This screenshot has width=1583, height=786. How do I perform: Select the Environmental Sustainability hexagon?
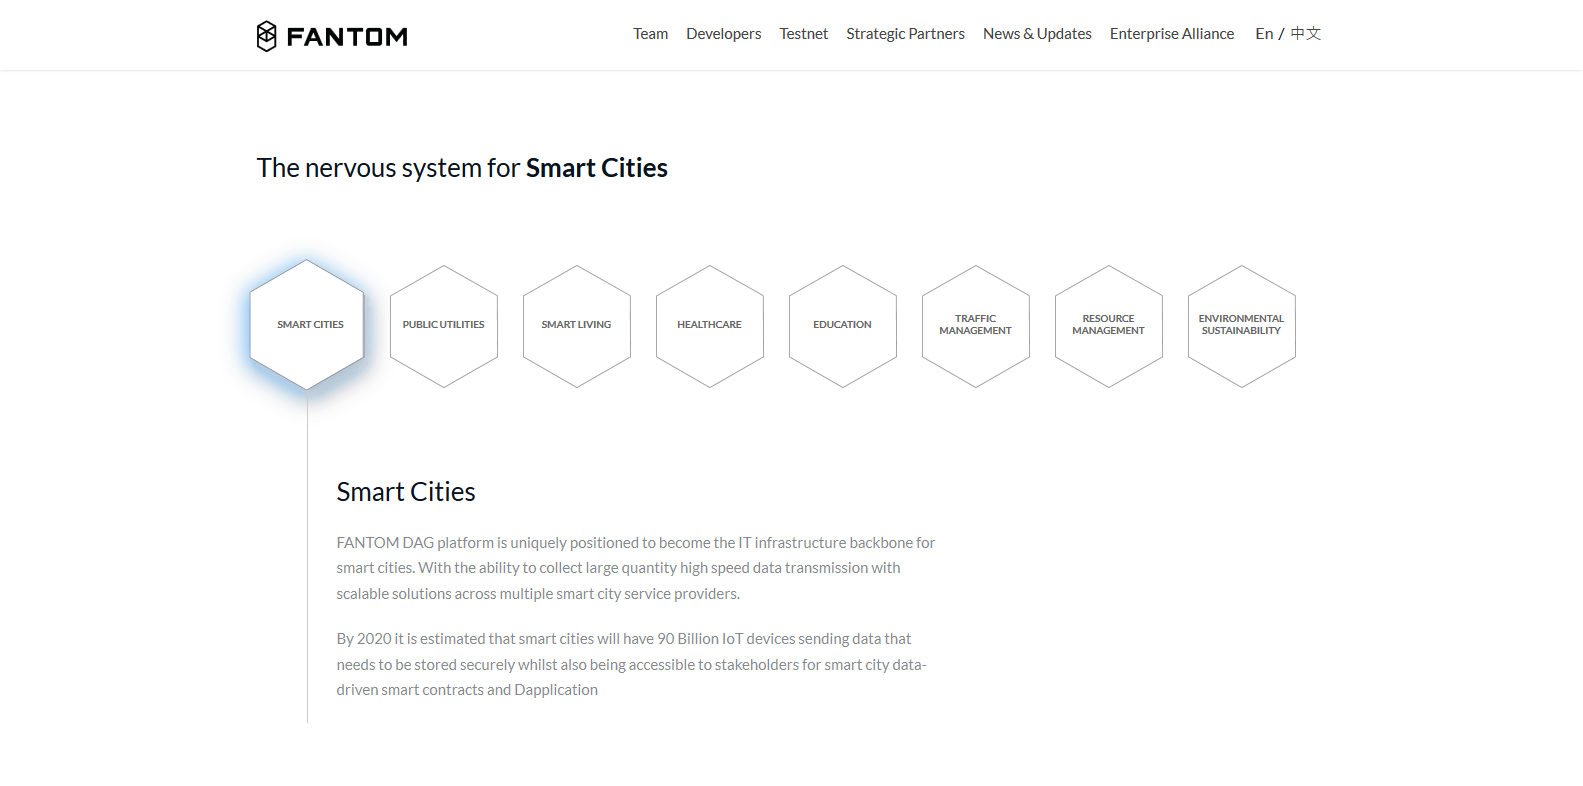[1242, 326]
